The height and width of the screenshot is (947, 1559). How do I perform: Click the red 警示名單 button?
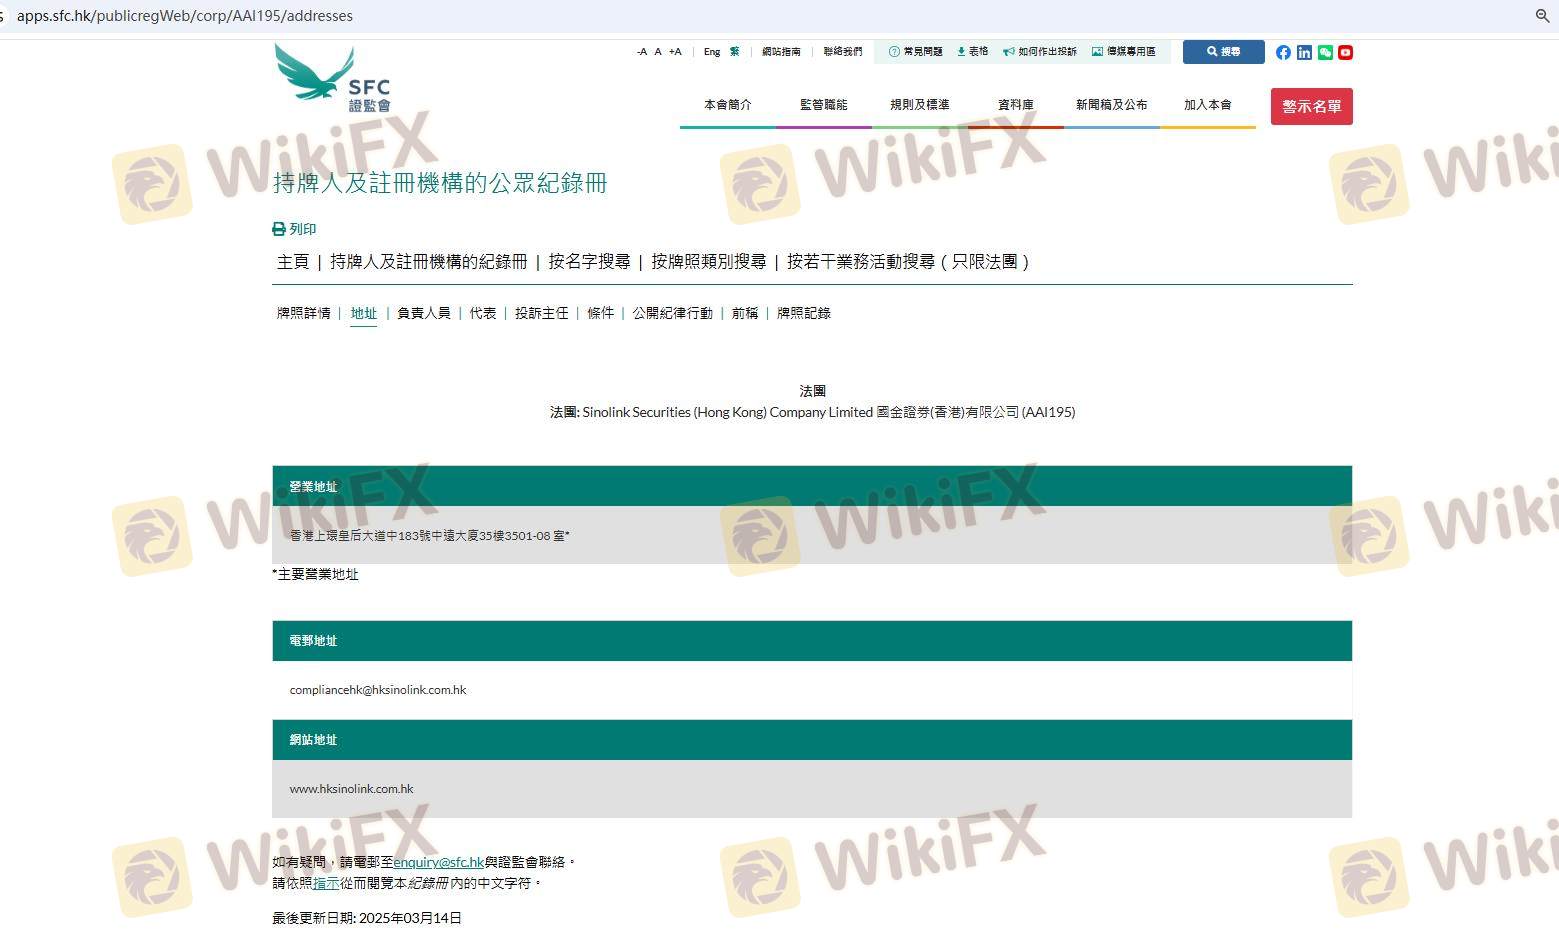coord(1311,106)
